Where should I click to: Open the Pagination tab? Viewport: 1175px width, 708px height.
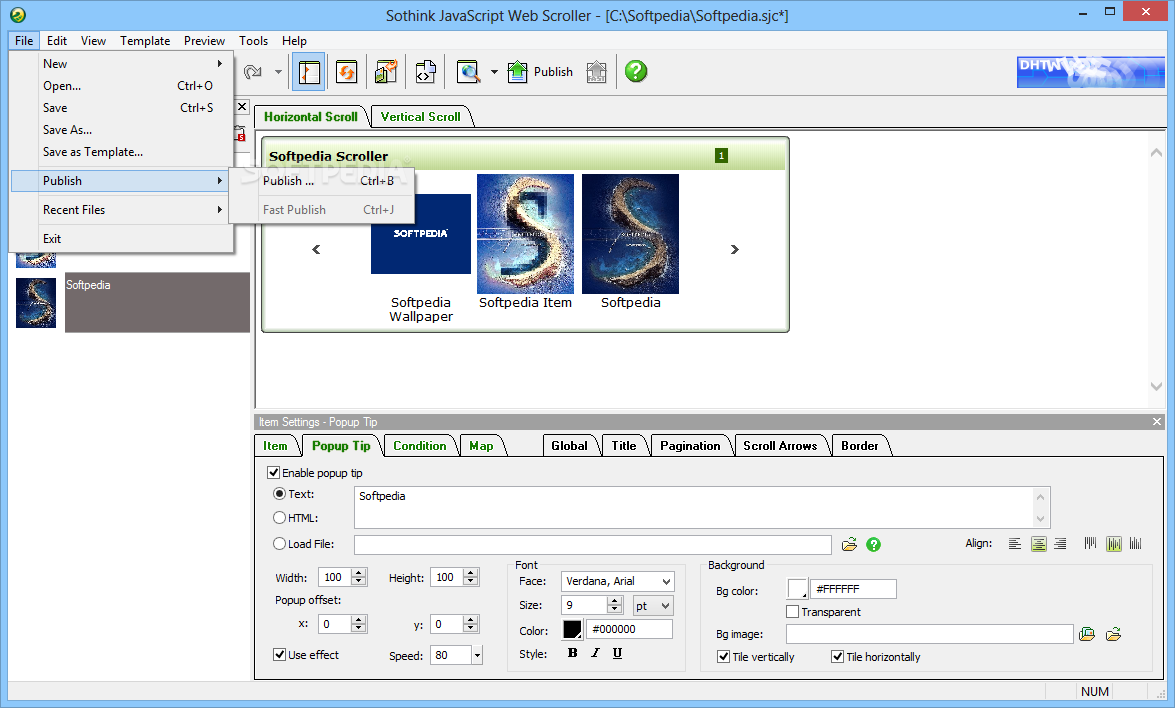(x=690, y=446)
